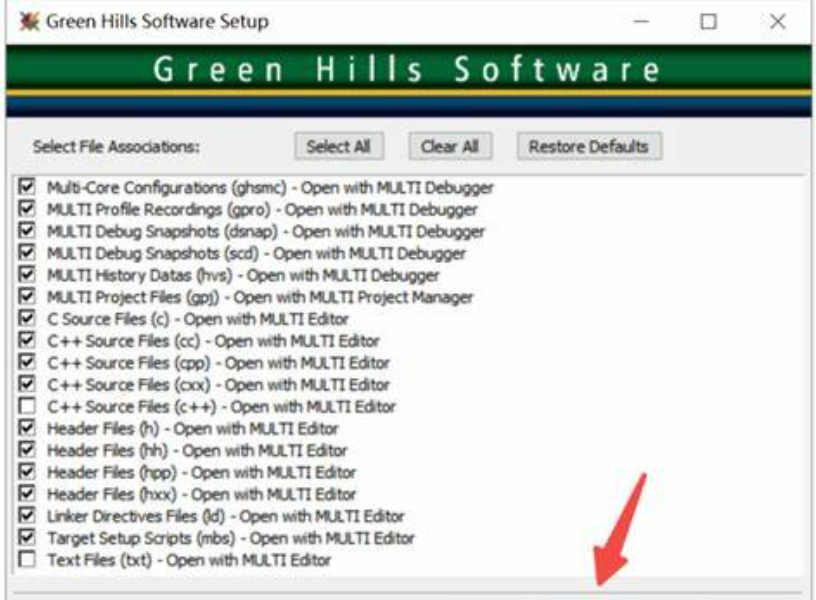
Task: Select the "Open with MULTI Project Manager" text
Action: 353,297
